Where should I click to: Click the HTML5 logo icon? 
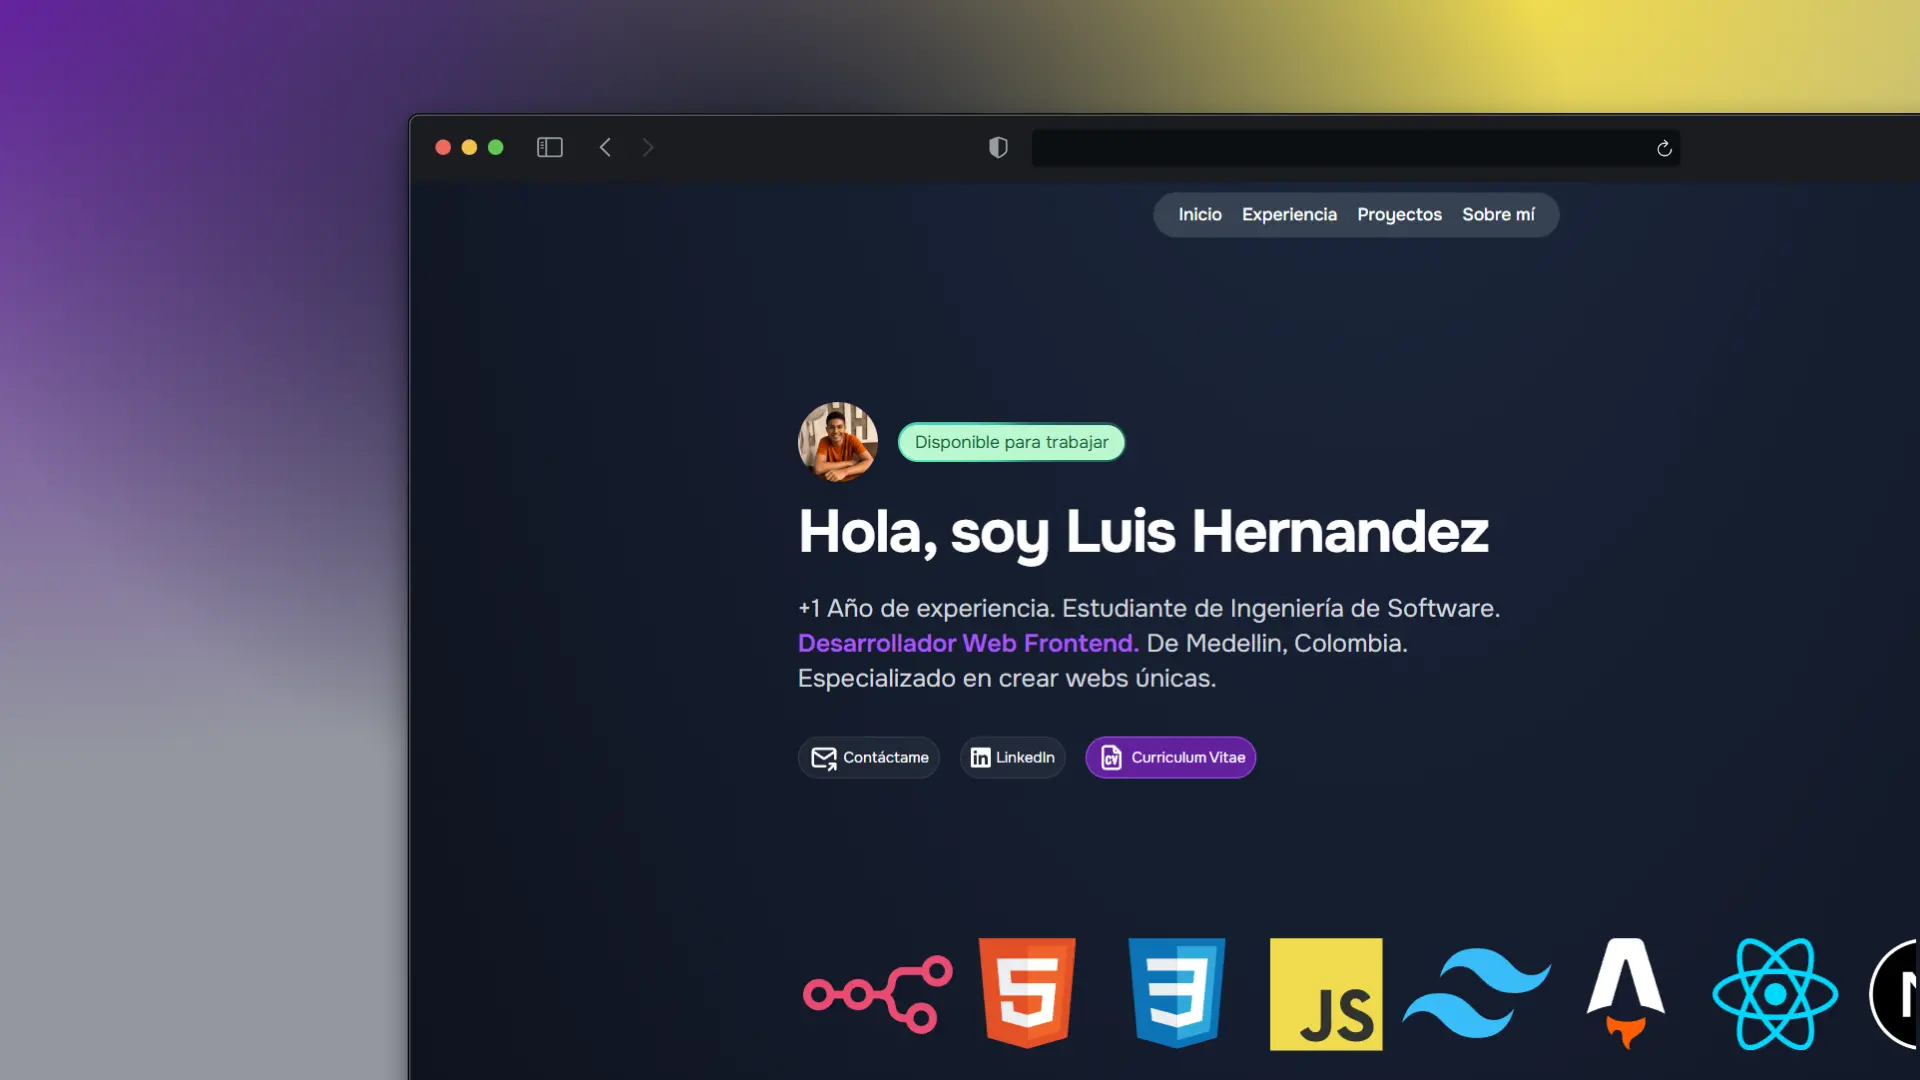tap(1027, 993)
